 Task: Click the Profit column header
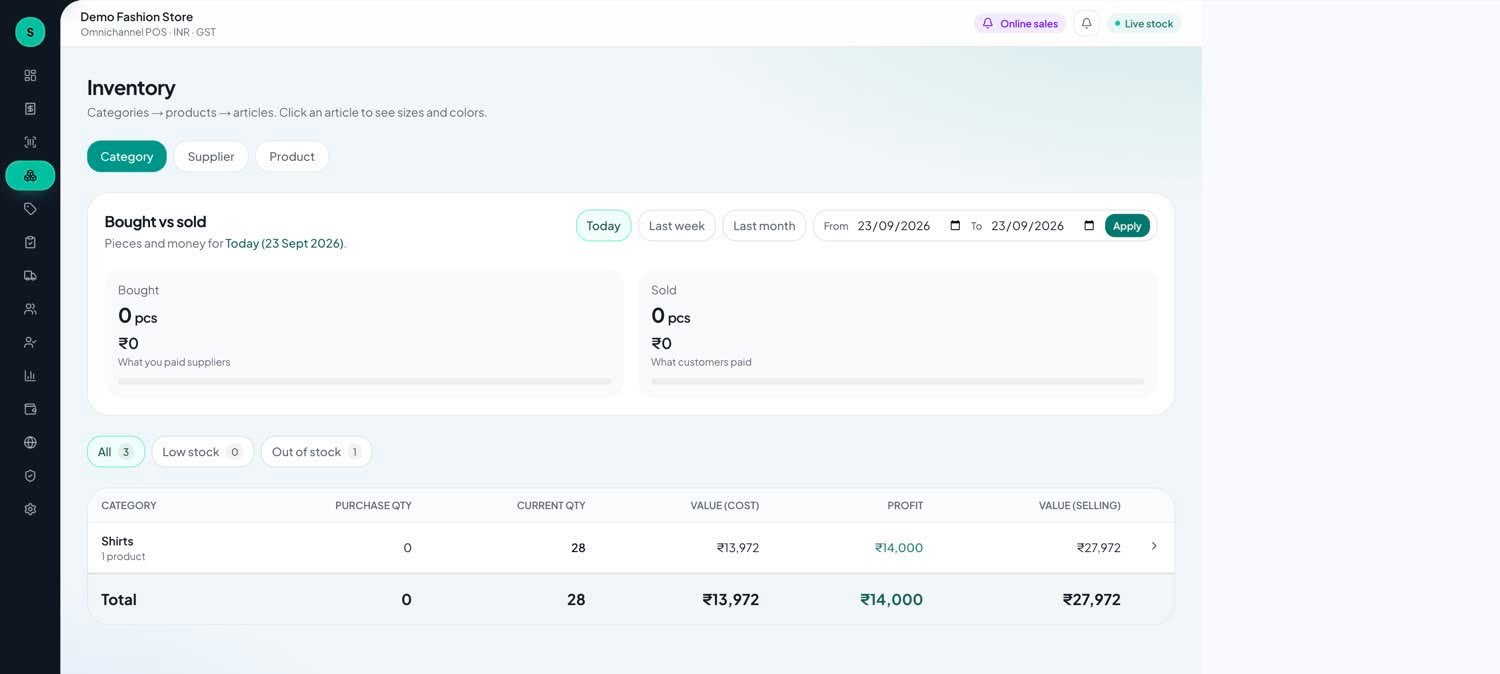tap(905, 506)
